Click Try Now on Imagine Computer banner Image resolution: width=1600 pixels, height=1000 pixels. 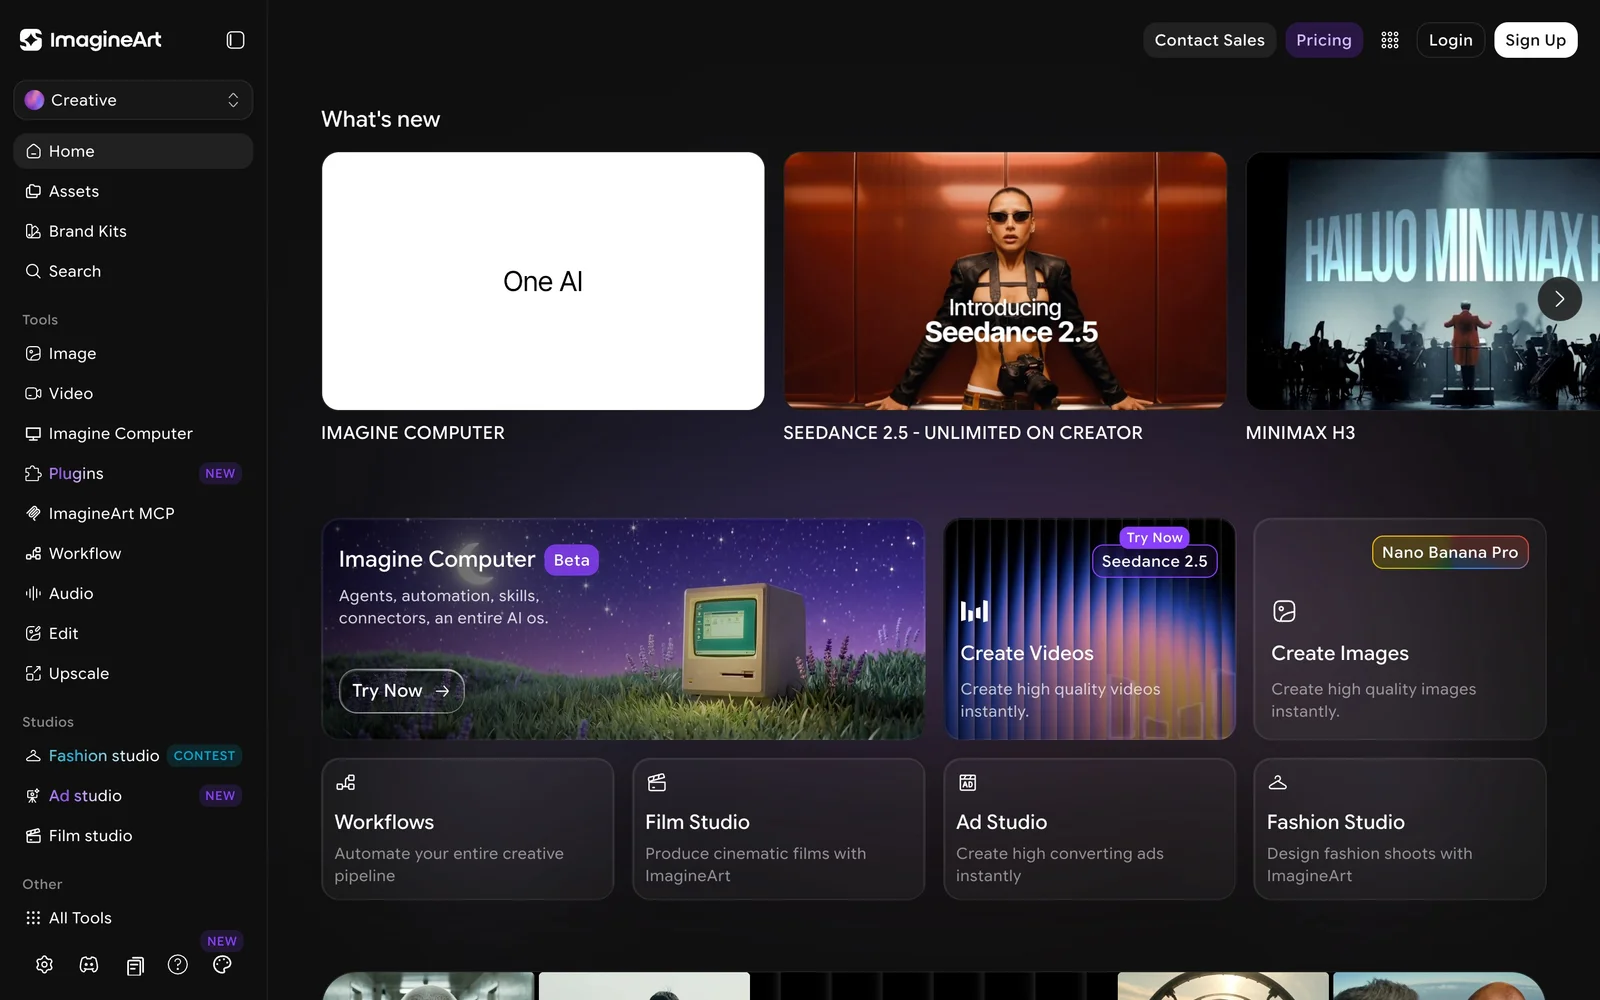402,691
